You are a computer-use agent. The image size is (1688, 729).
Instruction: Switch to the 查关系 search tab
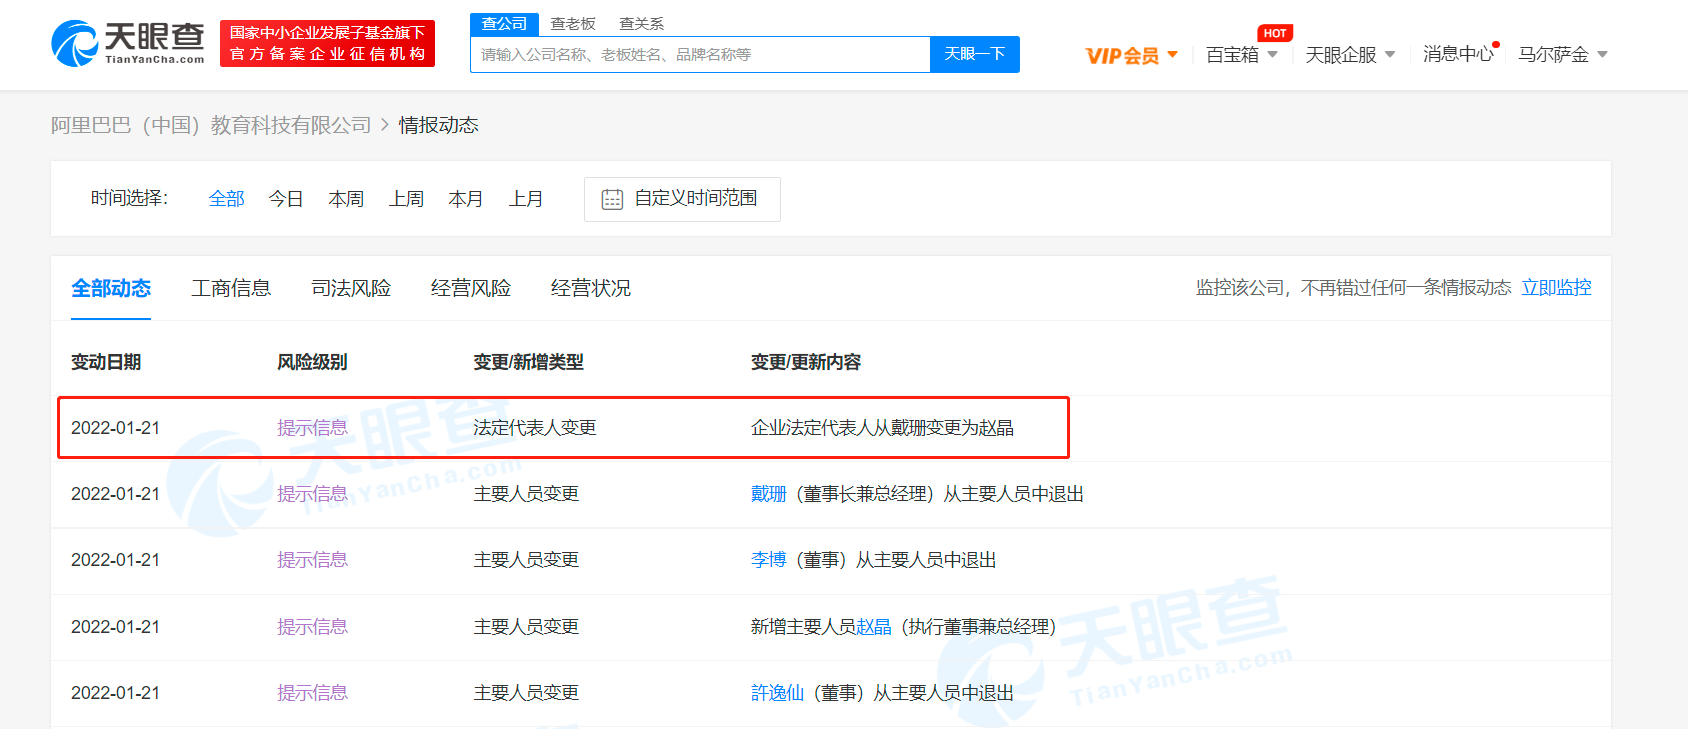[641, 24]
